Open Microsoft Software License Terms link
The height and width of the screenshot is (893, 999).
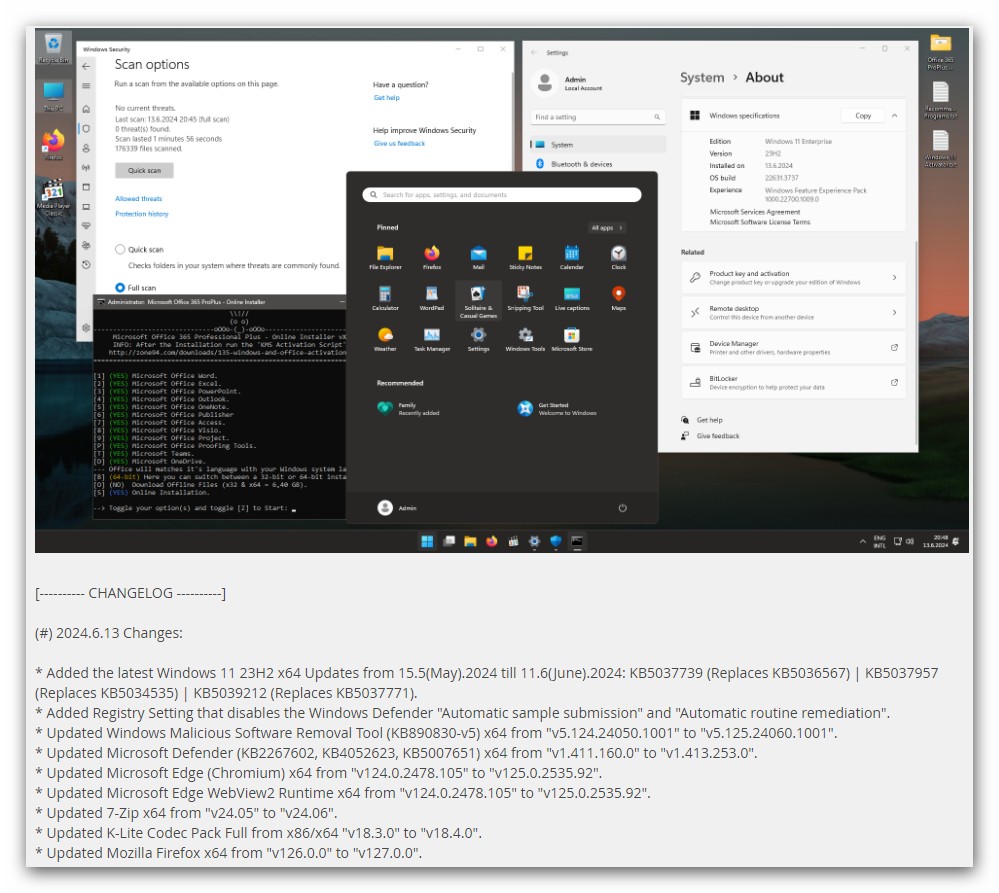coord(759,222)
